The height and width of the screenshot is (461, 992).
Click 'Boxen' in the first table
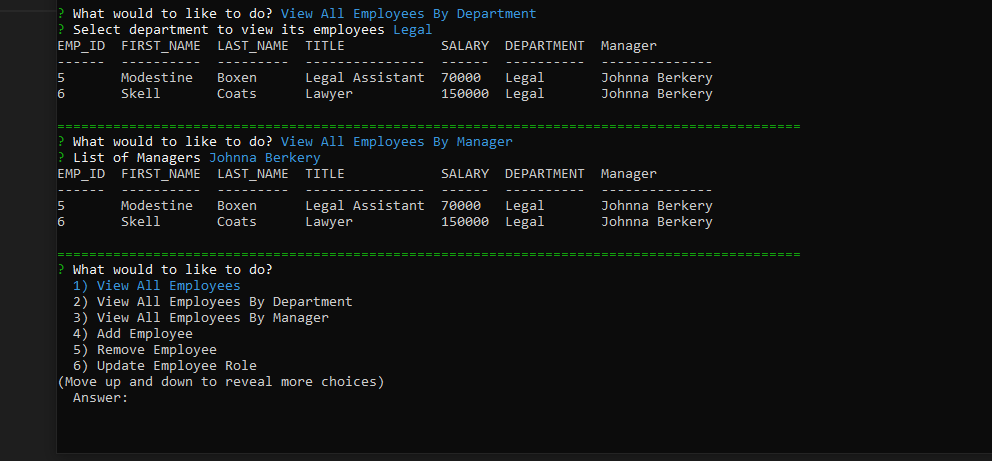pyautogui.click(x=237, y=78)
